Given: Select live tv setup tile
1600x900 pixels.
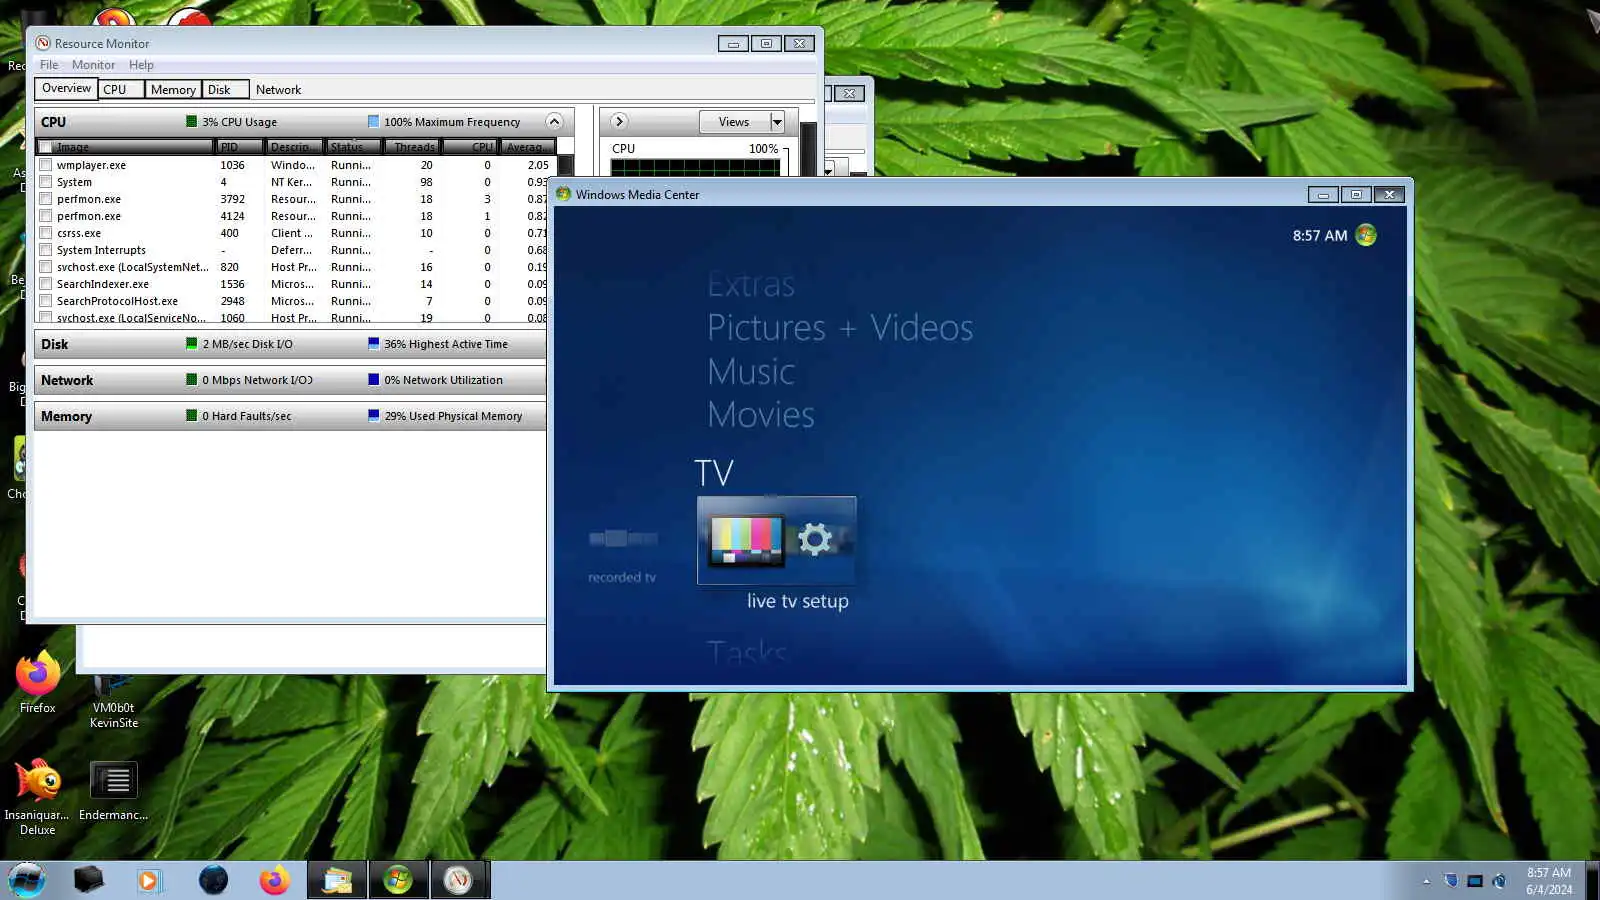Looking at the screenshot, I should tap(777, 541).
